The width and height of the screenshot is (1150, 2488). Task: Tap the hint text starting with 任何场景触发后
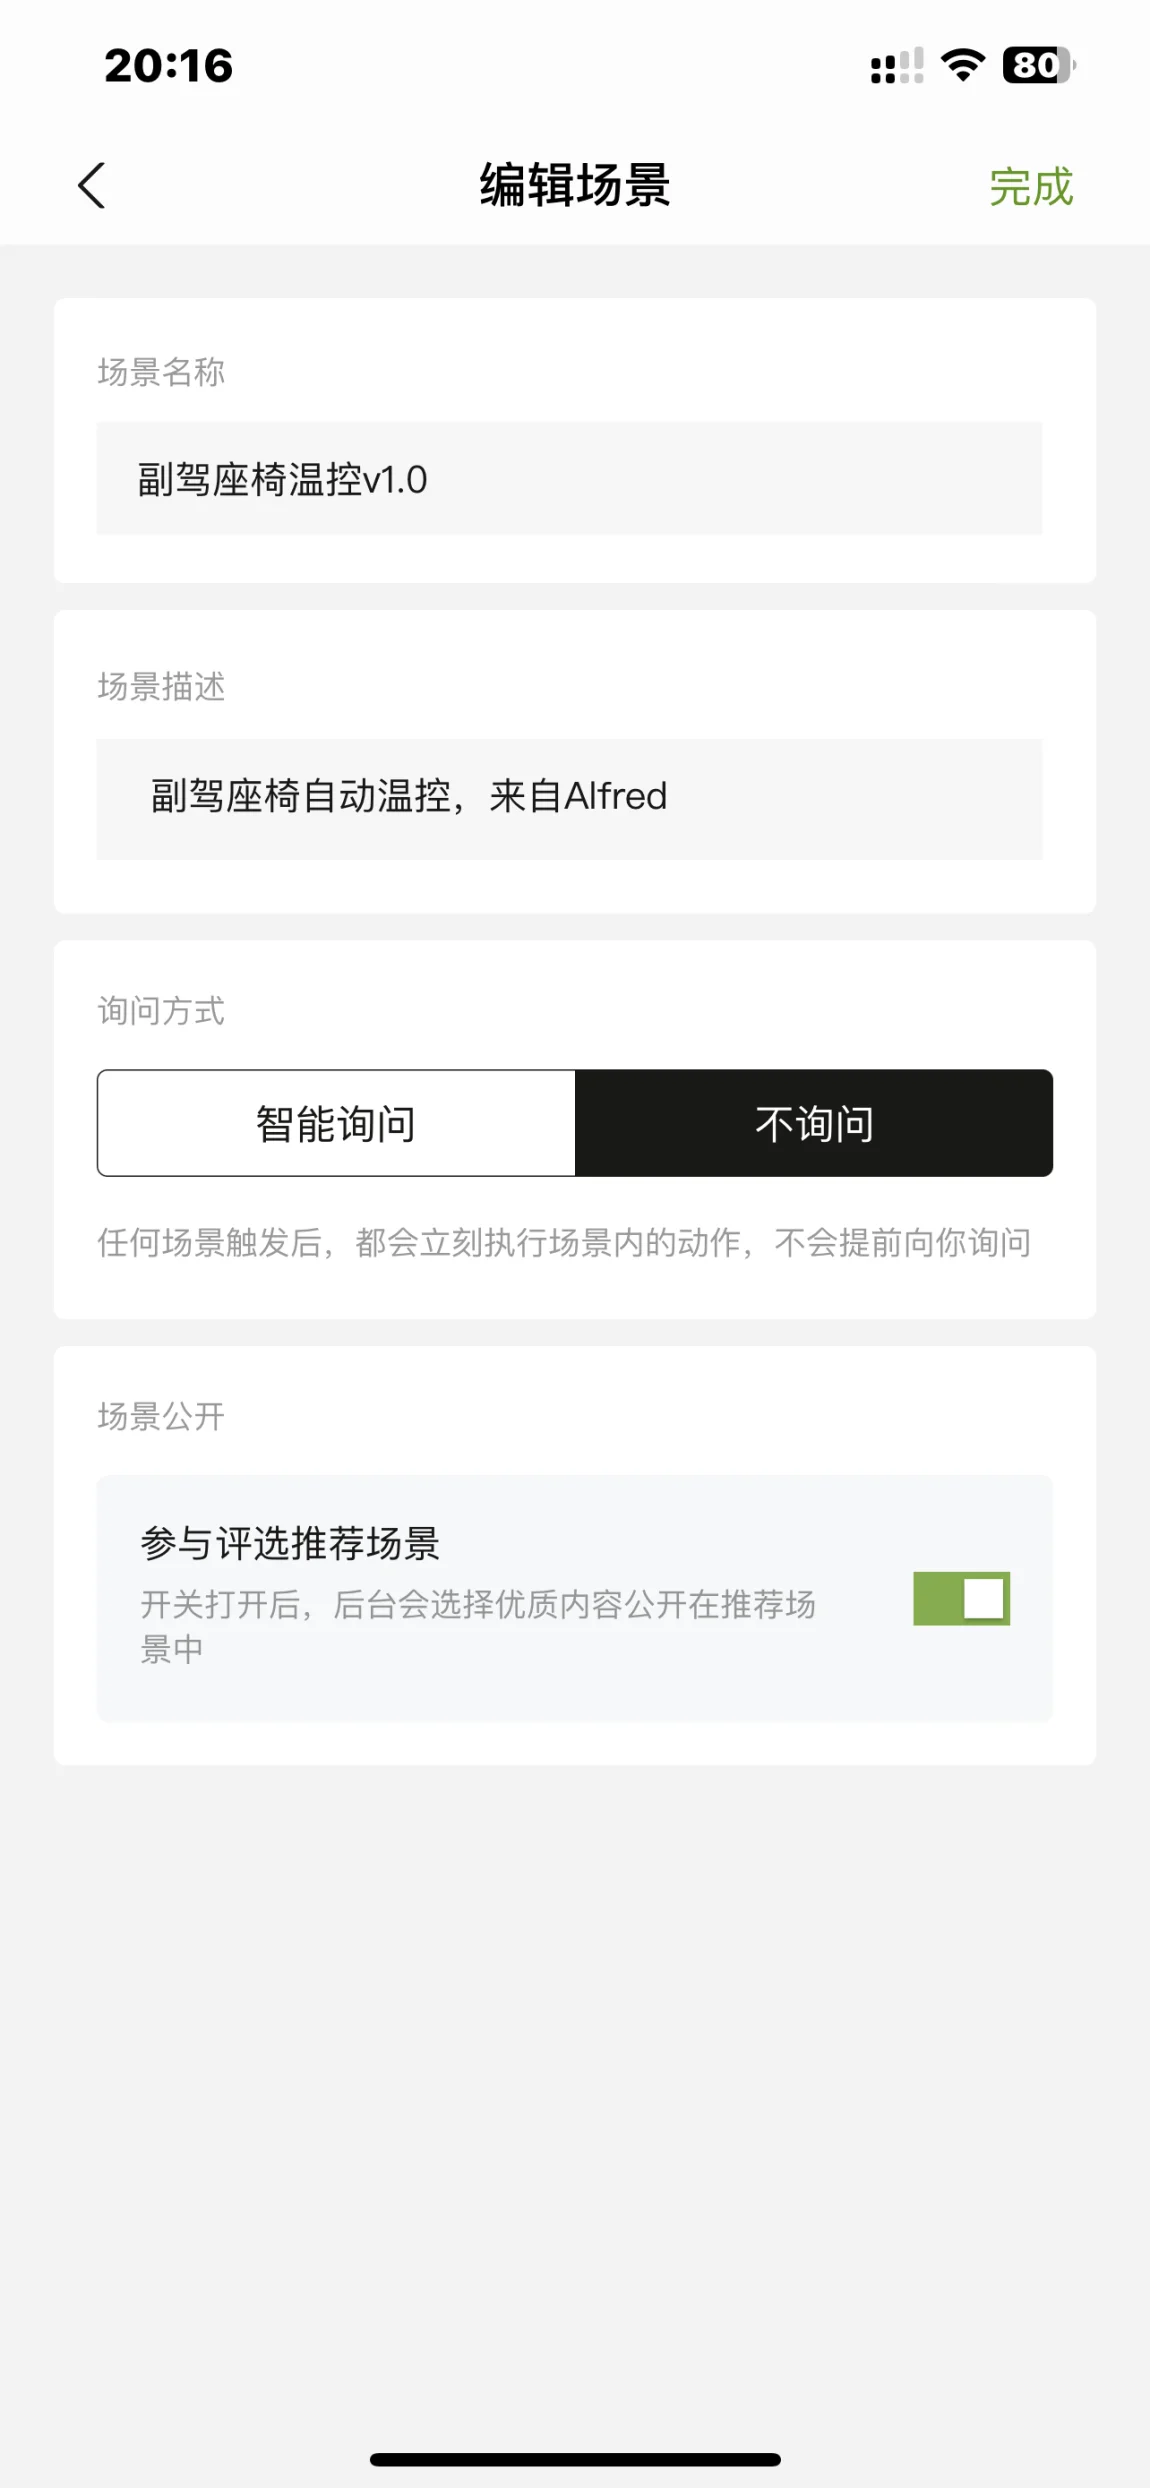(x=564, y=1243)
